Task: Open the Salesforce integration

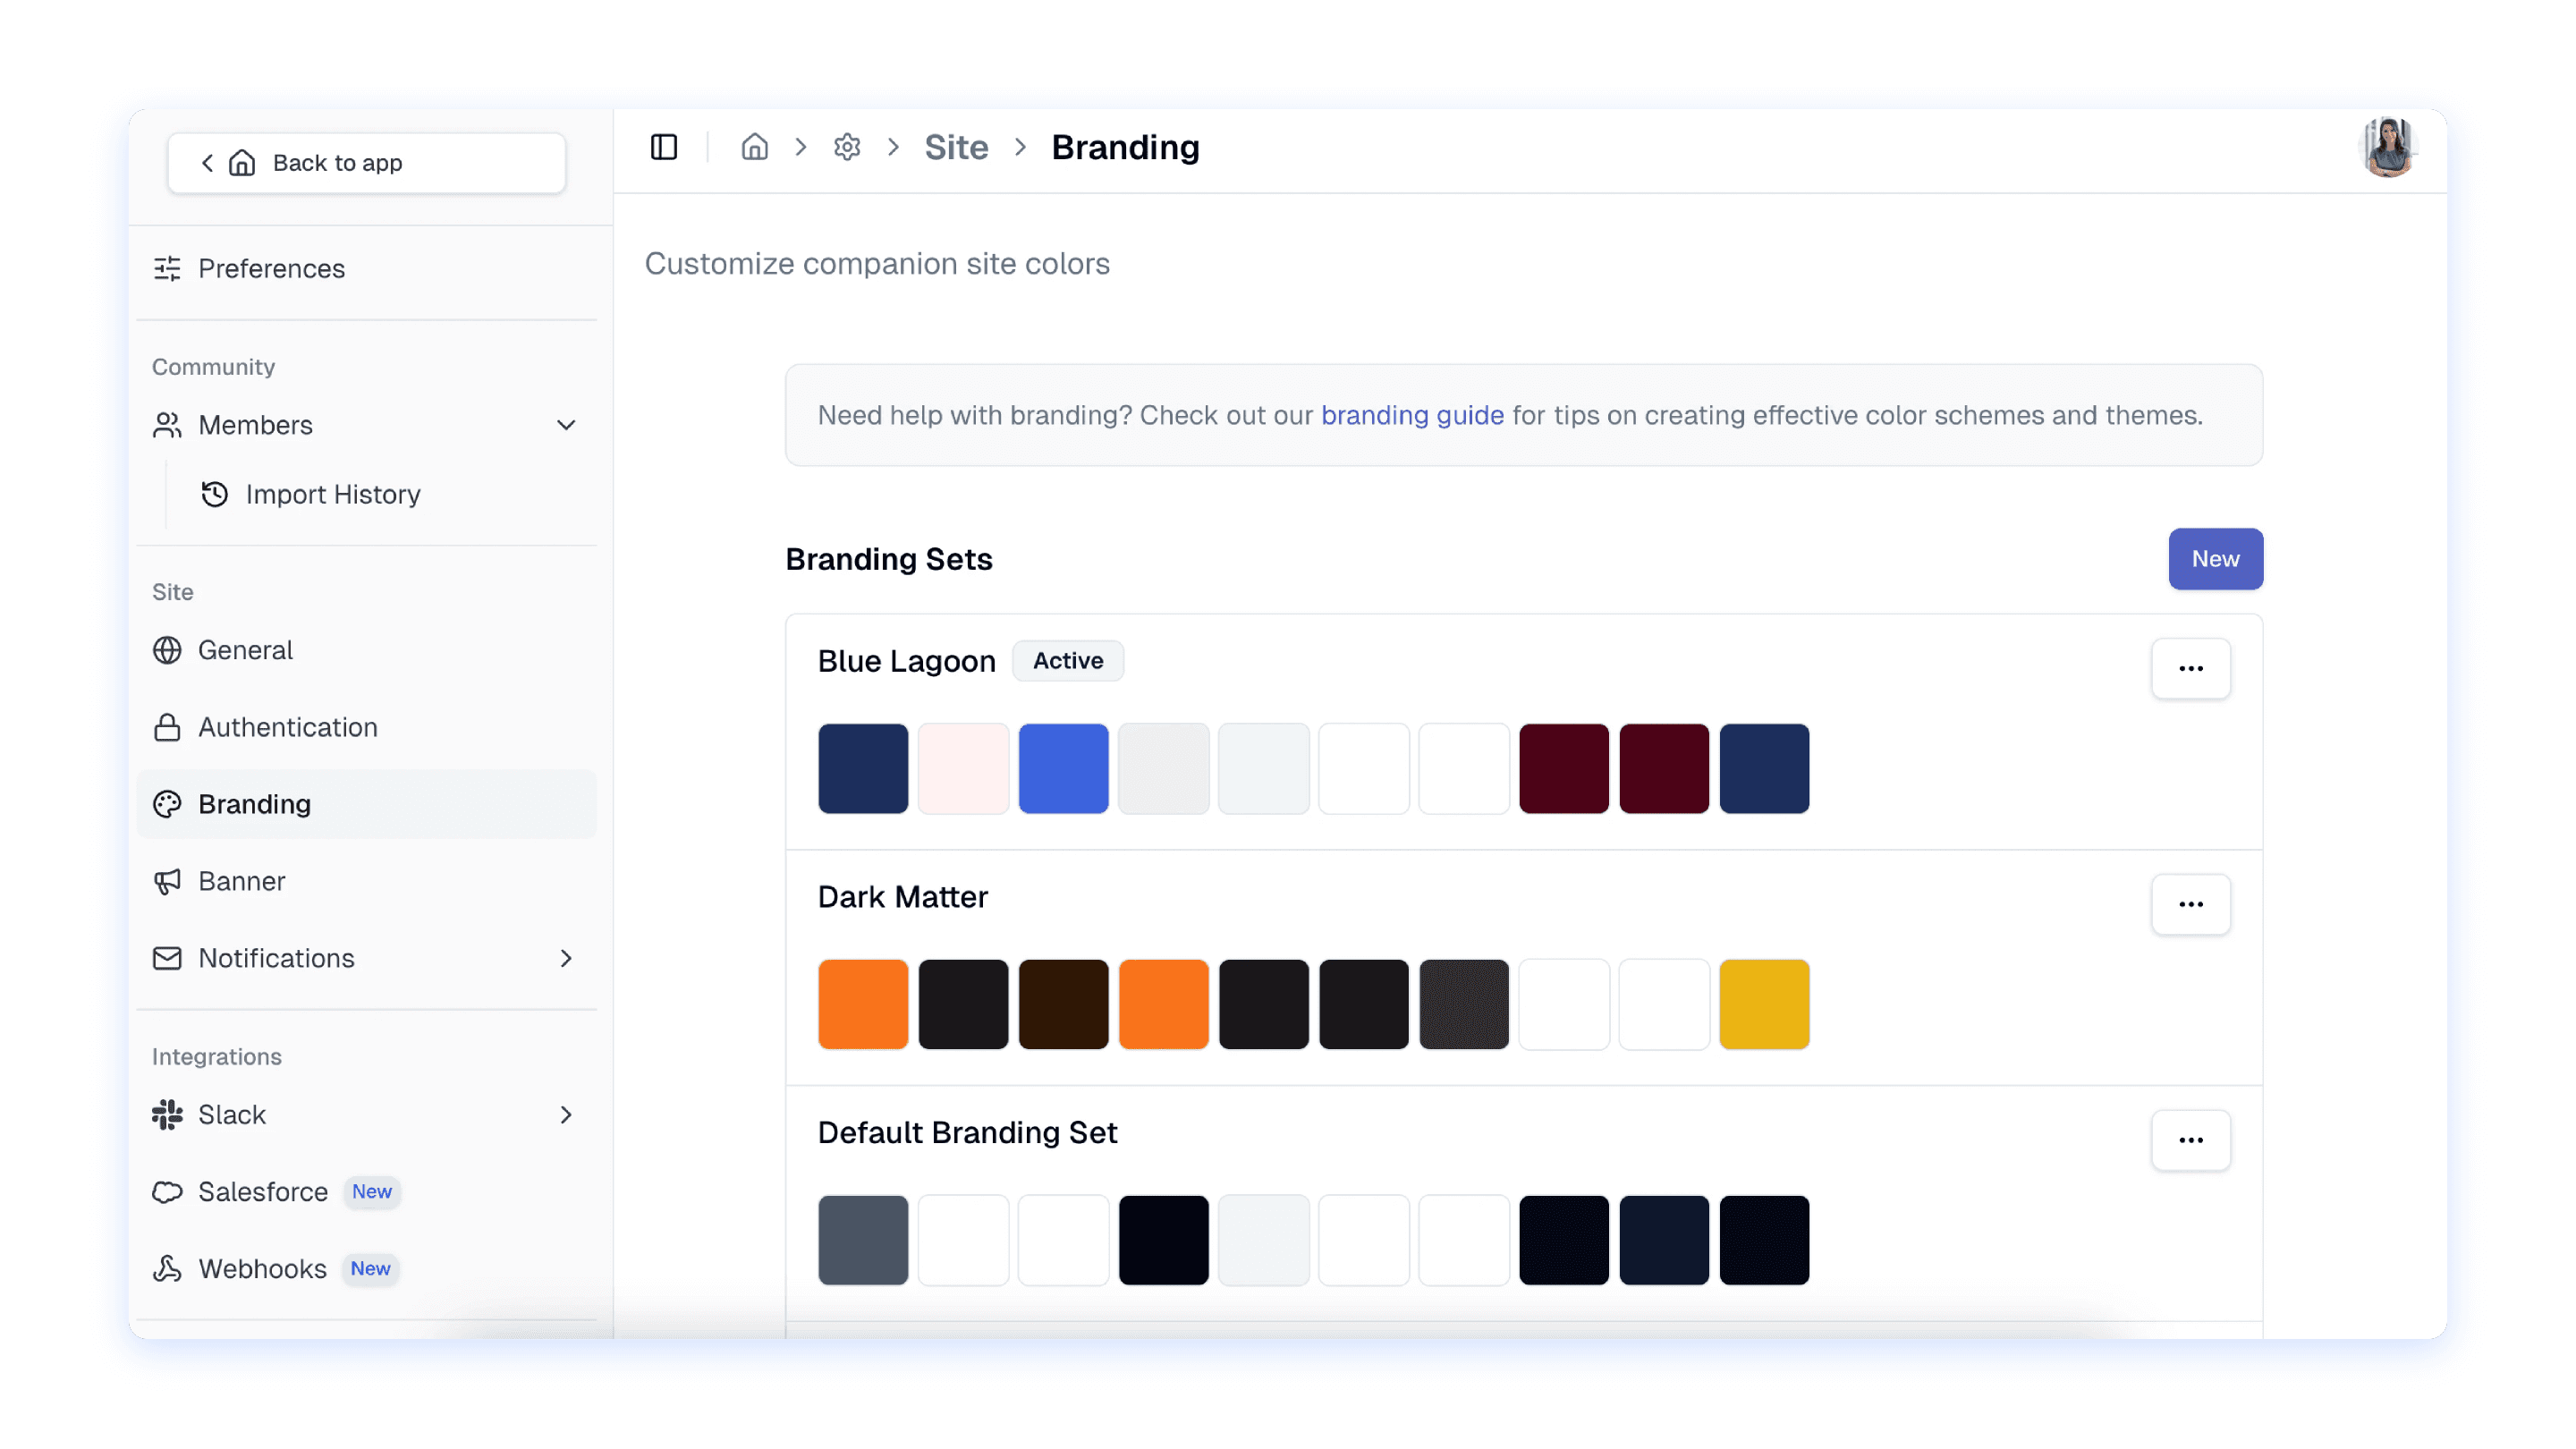Action: pos(263,1191)
